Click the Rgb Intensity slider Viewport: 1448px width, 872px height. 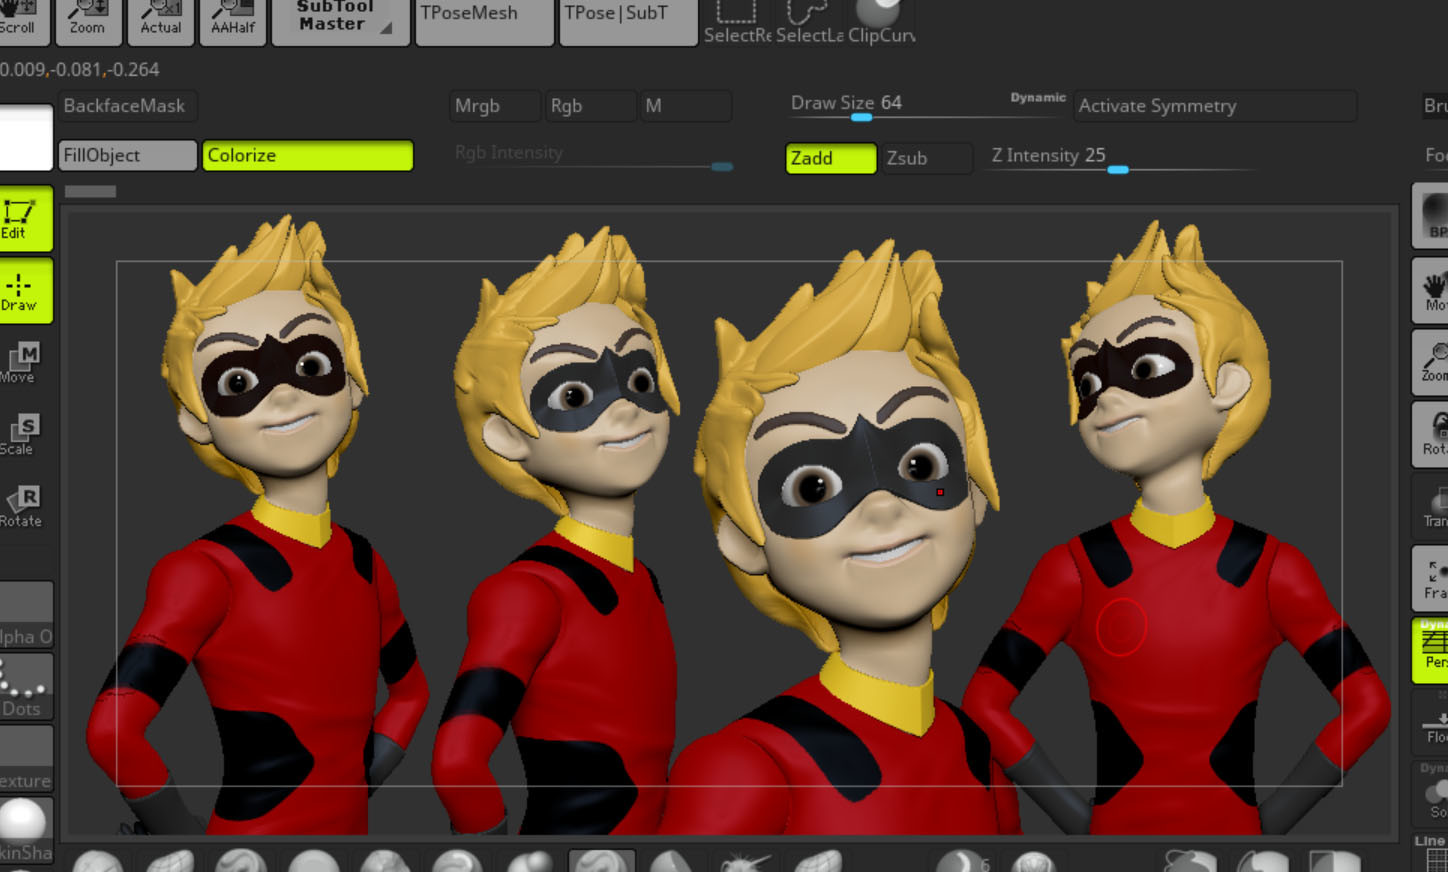[592, 156]
